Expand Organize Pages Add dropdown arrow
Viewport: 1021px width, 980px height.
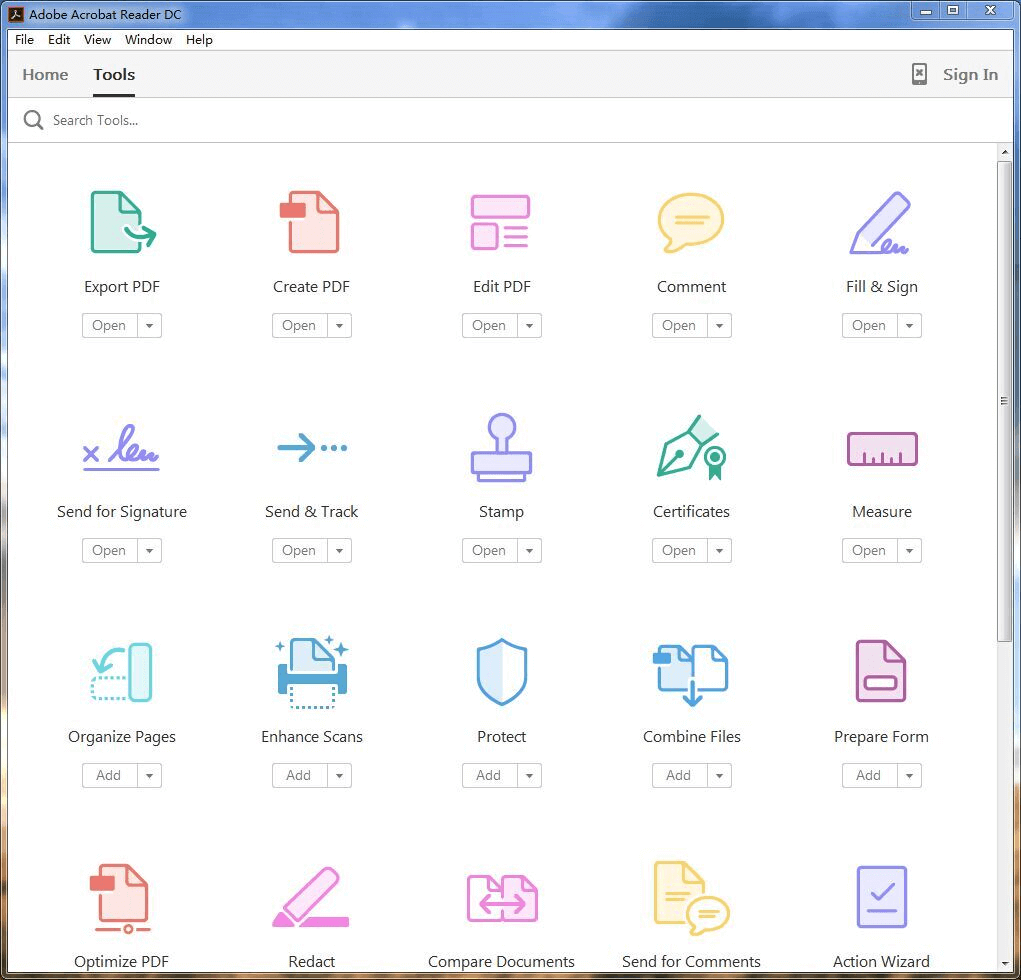149,776
